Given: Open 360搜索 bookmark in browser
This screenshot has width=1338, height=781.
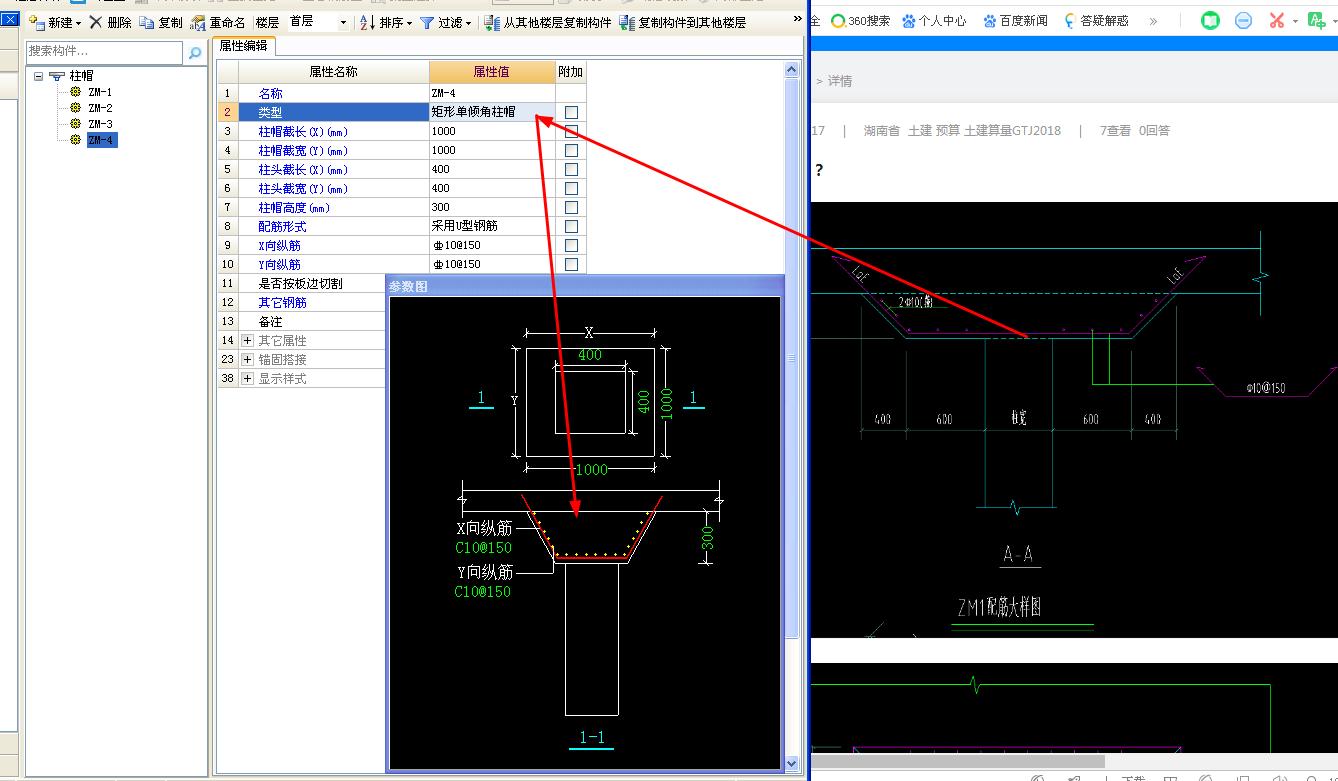Looking at the screenshot, I should pyautogui.click(x=860, y=20).
